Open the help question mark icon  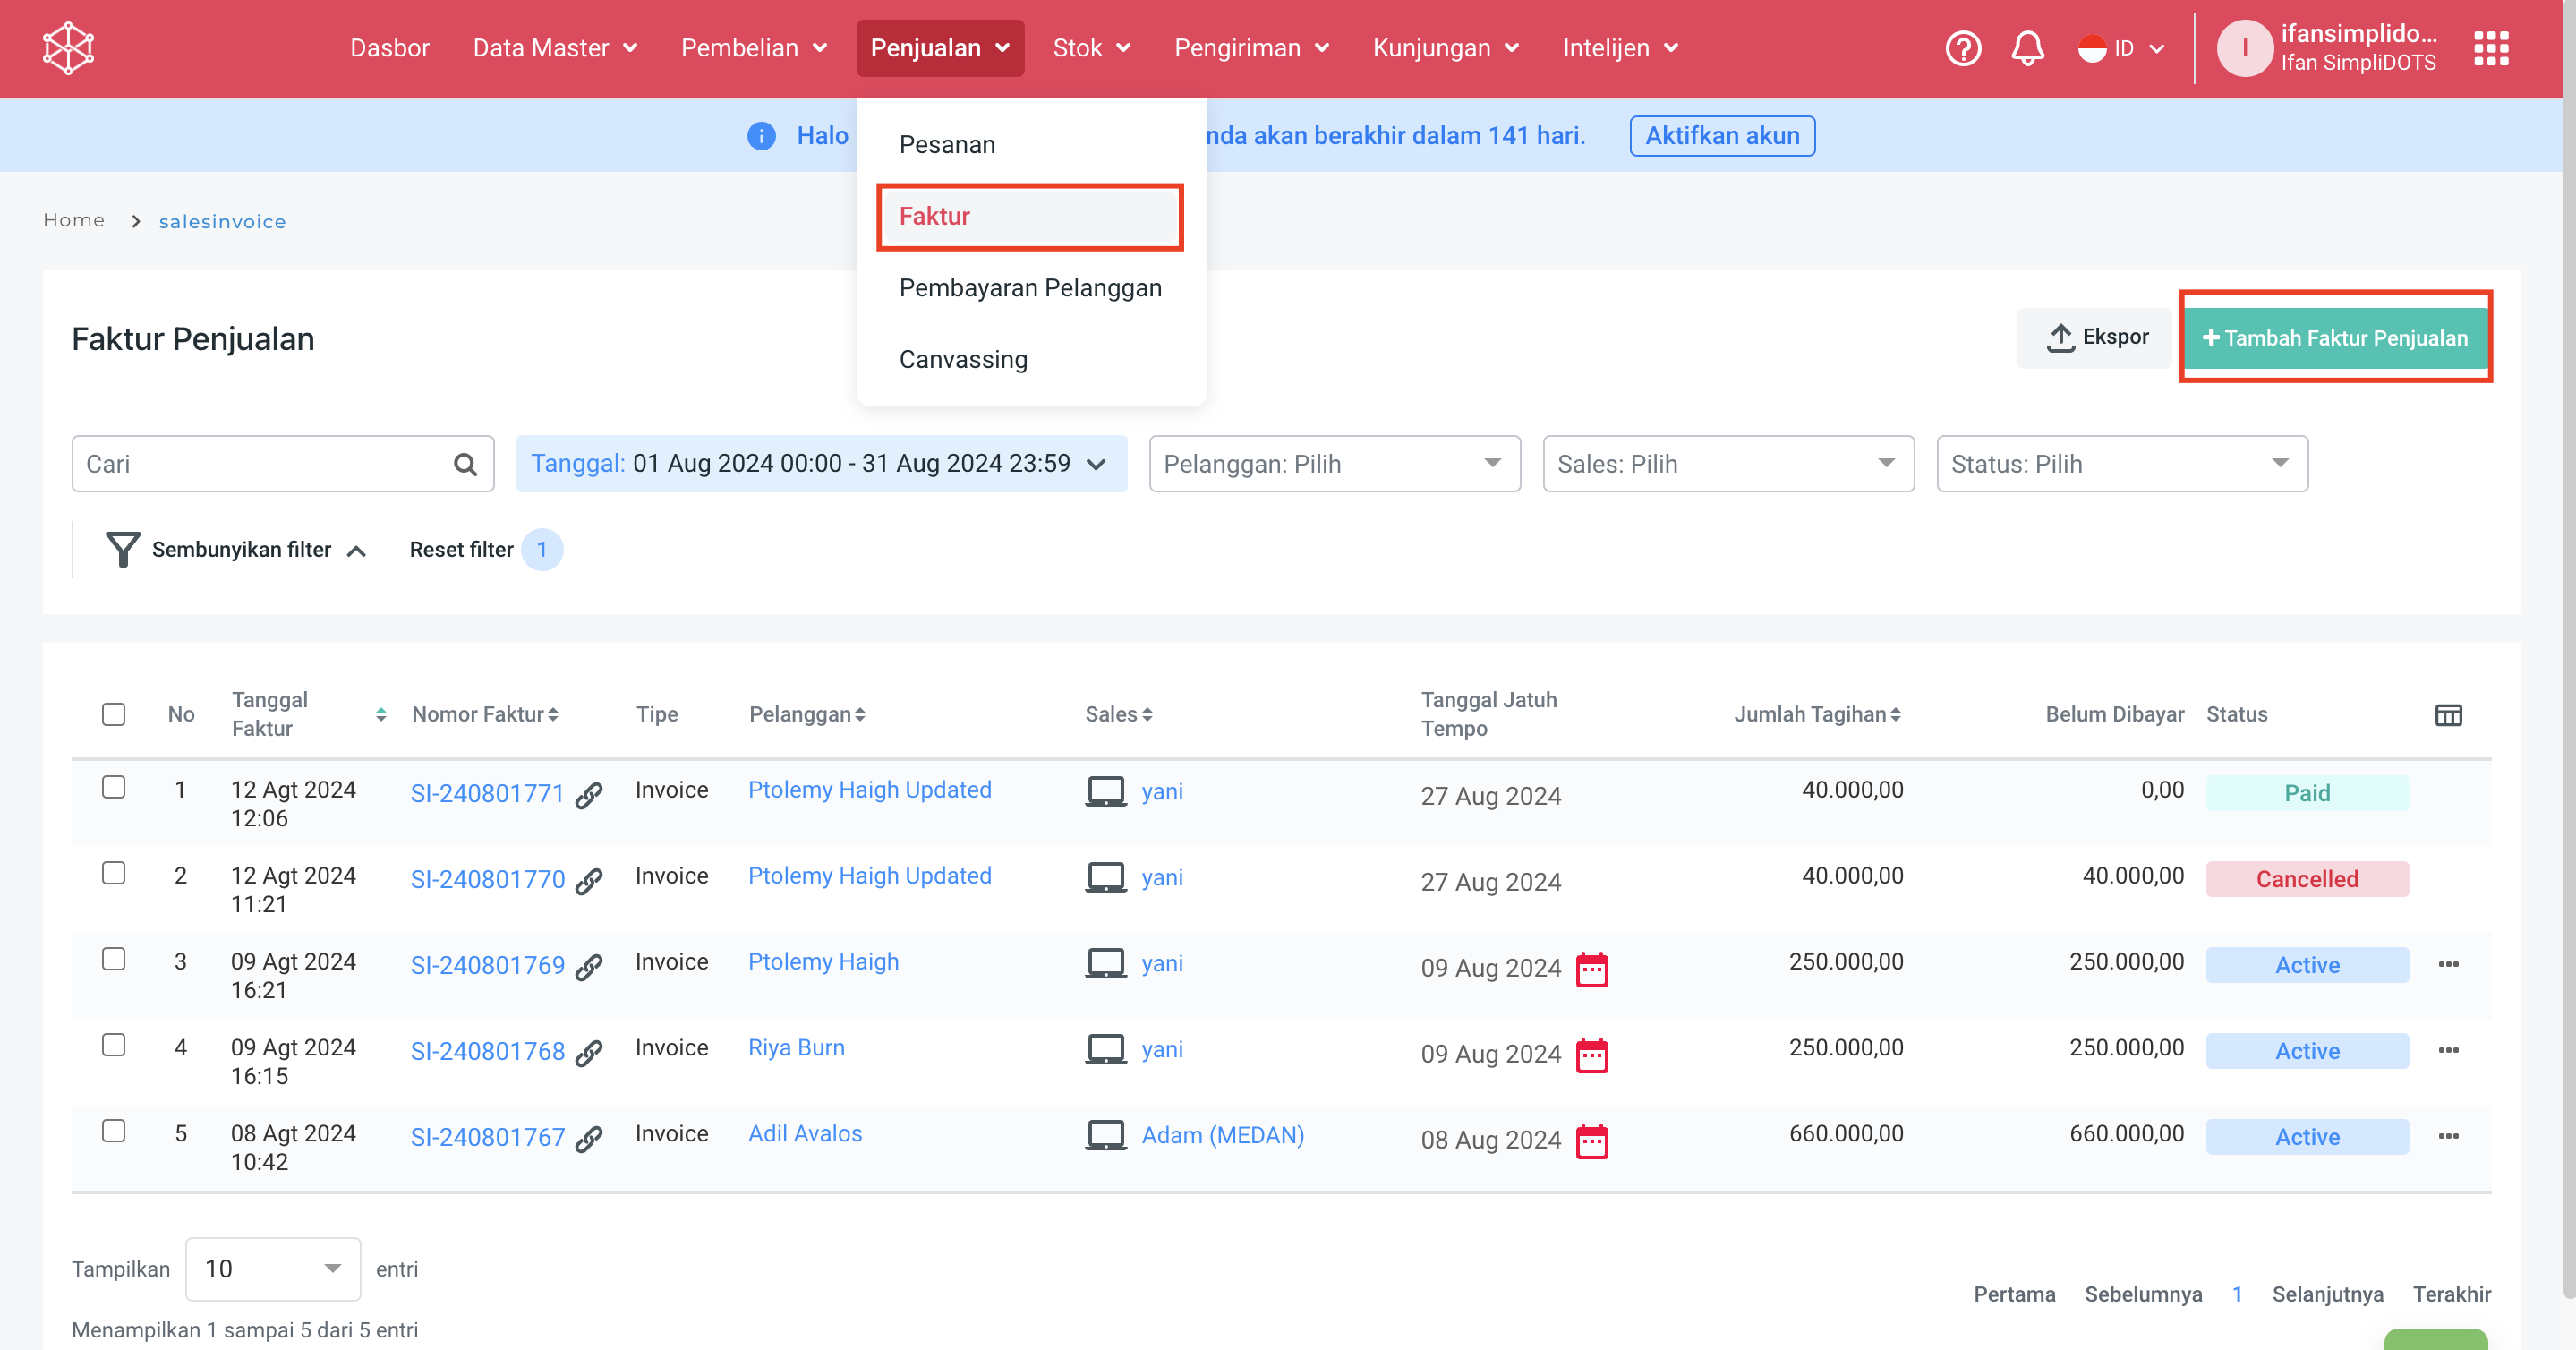pyautogui.click(x=1962, y=48)
